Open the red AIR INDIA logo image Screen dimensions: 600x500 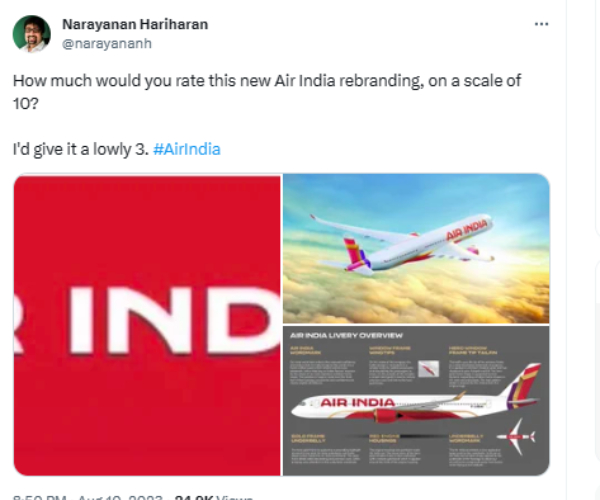(147, 325)
